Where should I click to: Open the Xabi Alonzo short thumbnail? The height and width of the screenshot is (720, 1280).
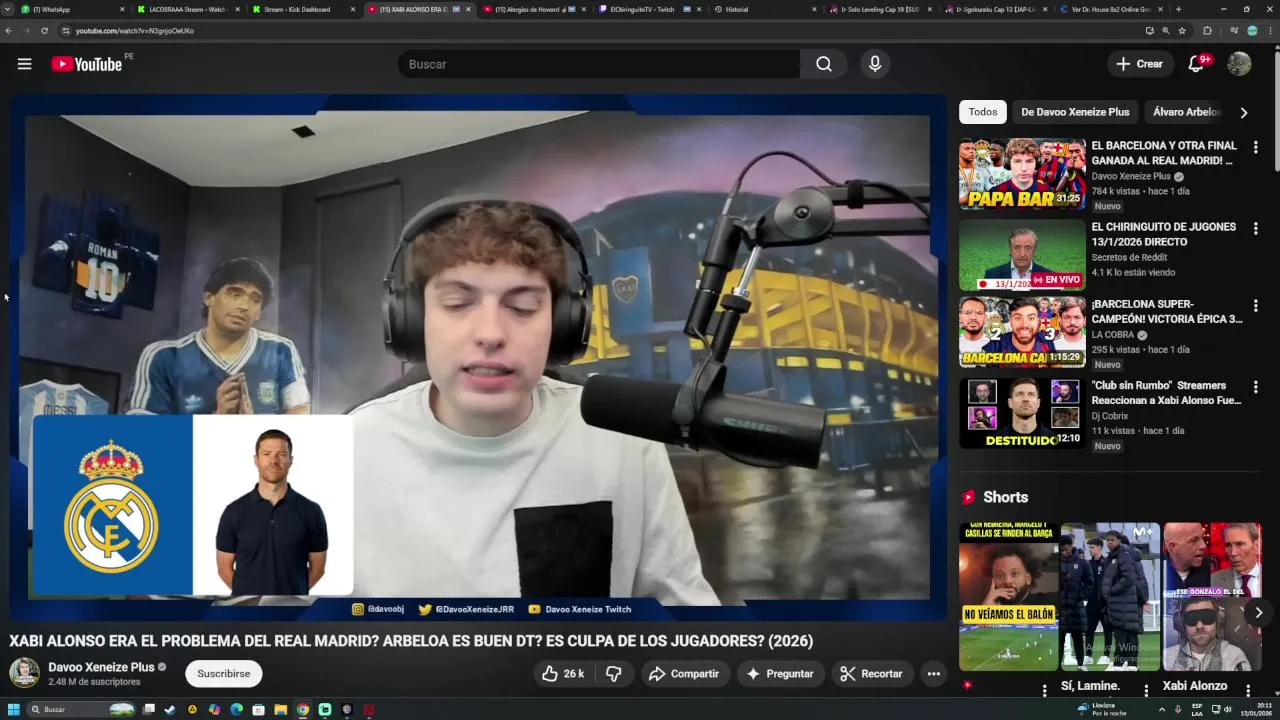(1212, 597)
